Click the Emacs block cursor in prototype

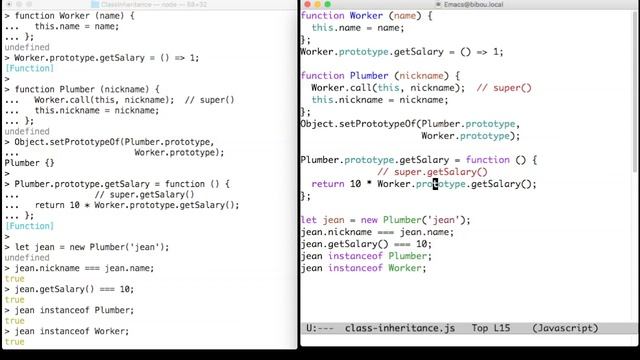pyautogui.click(x=435, y=184)
